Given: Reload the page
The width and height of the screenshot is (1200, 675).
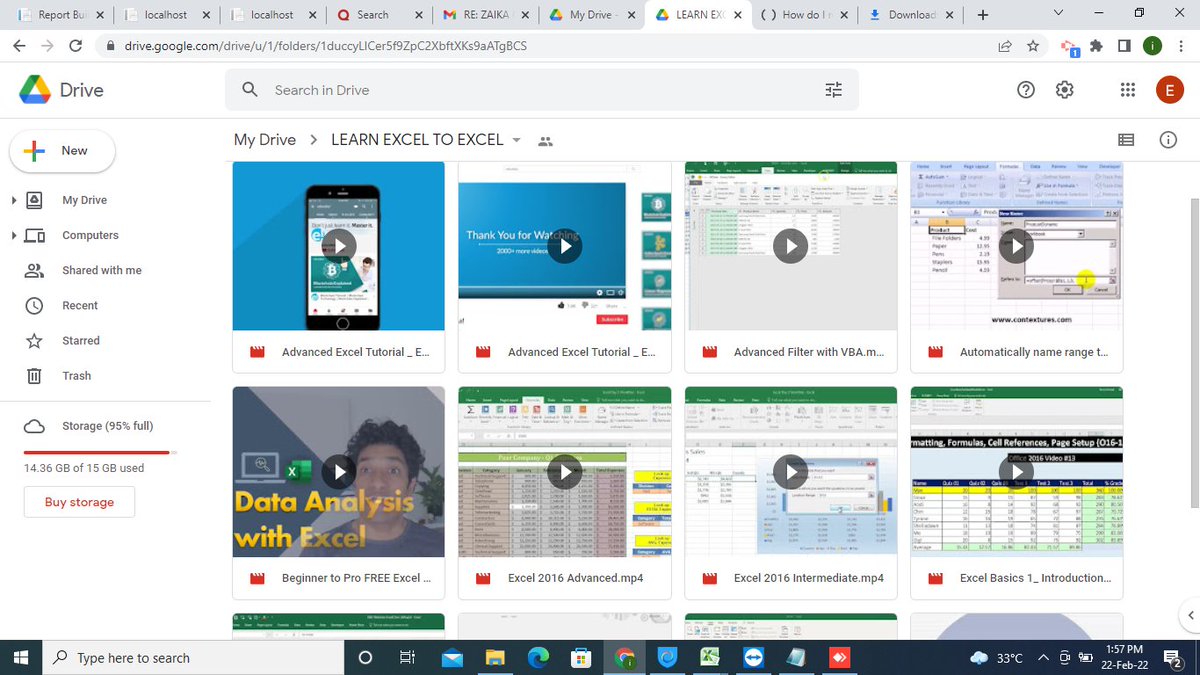Looking at the screenshot, I should coord(76,46).
